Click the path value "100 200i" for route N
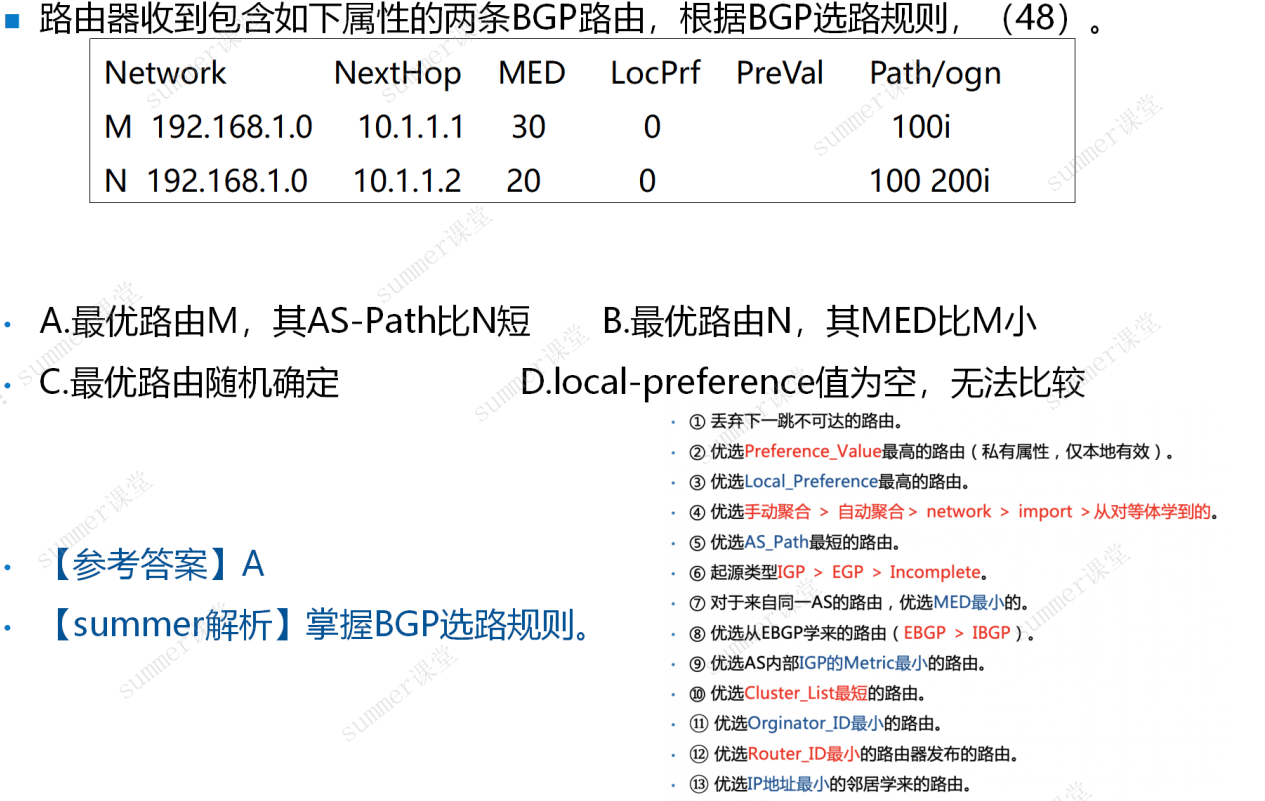 [929, 181]
